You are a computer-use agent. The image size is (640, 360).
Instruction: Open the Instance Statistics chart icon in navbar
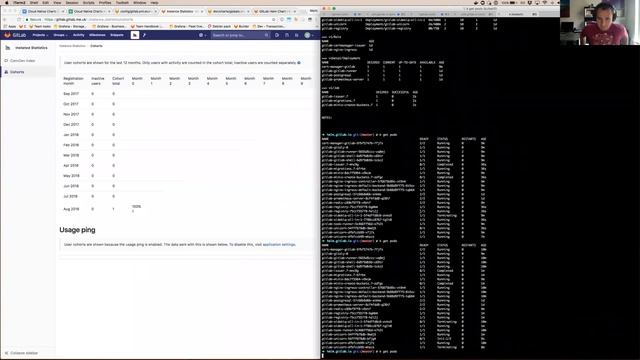(x=135, y=35)
